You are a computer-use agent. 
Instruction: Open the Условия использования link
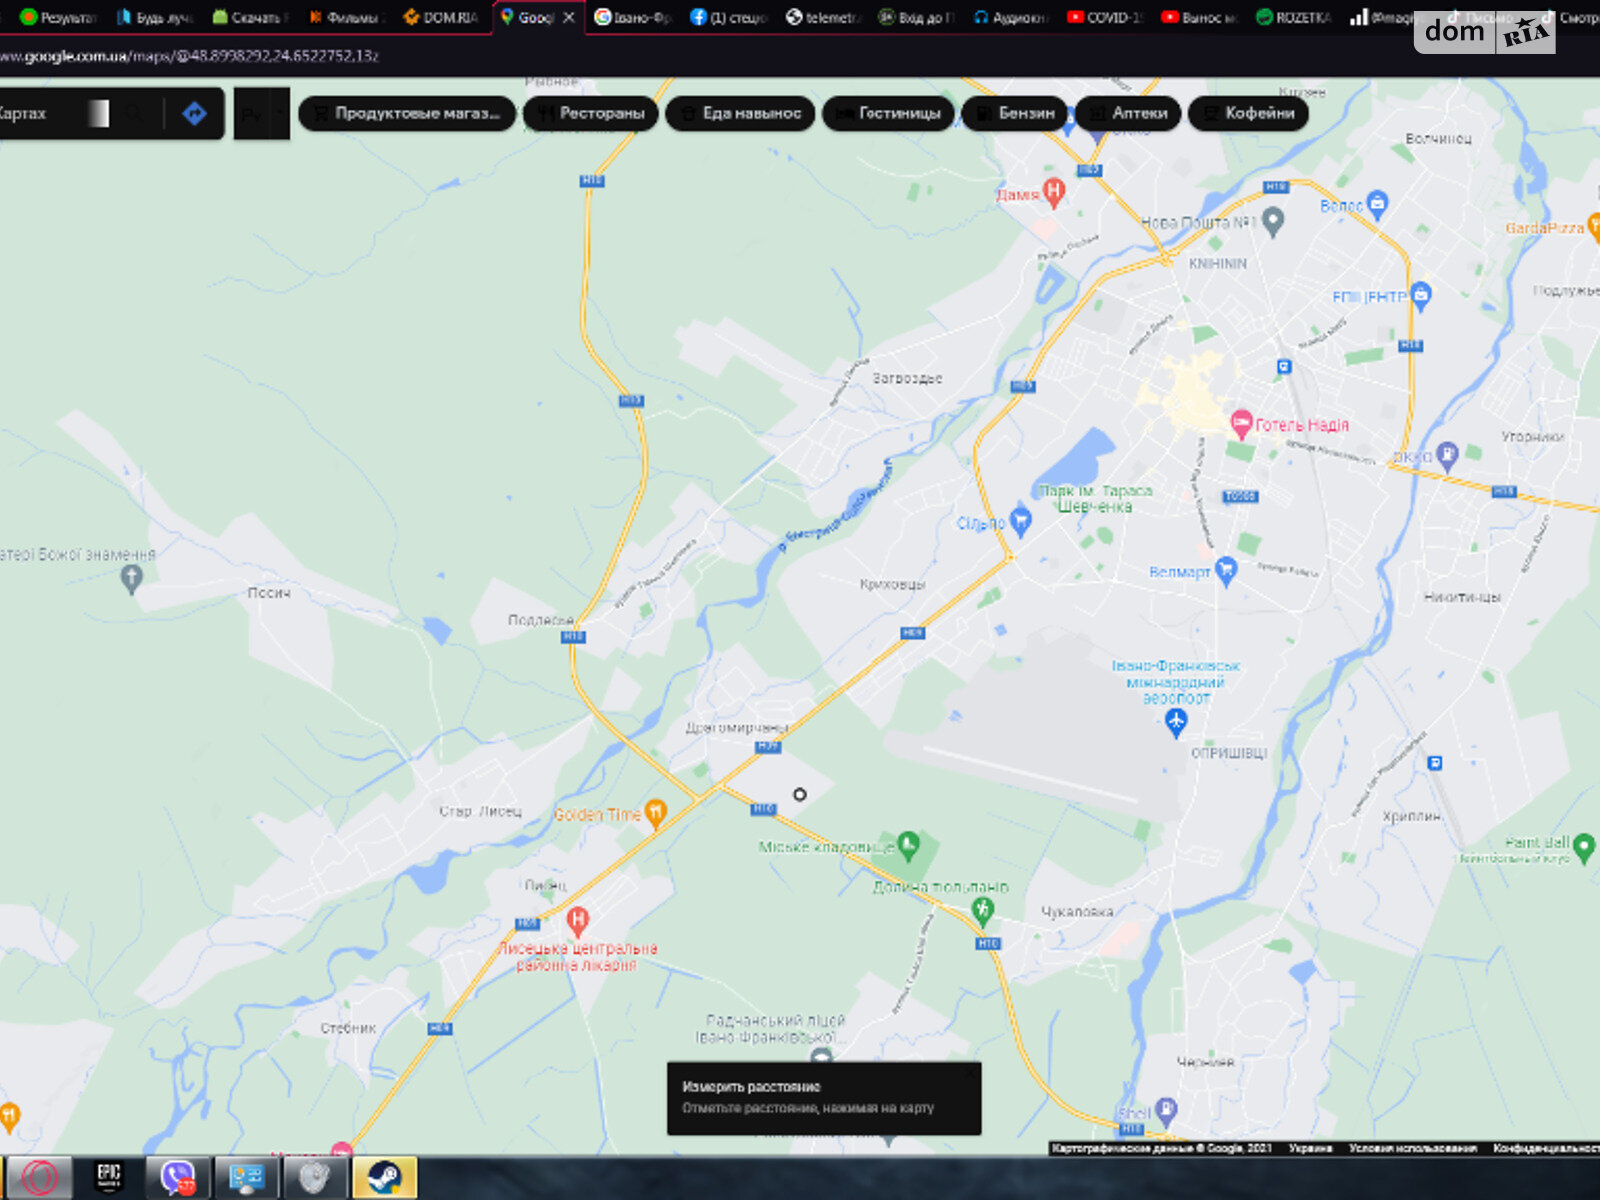(x=1412, y=1148)
